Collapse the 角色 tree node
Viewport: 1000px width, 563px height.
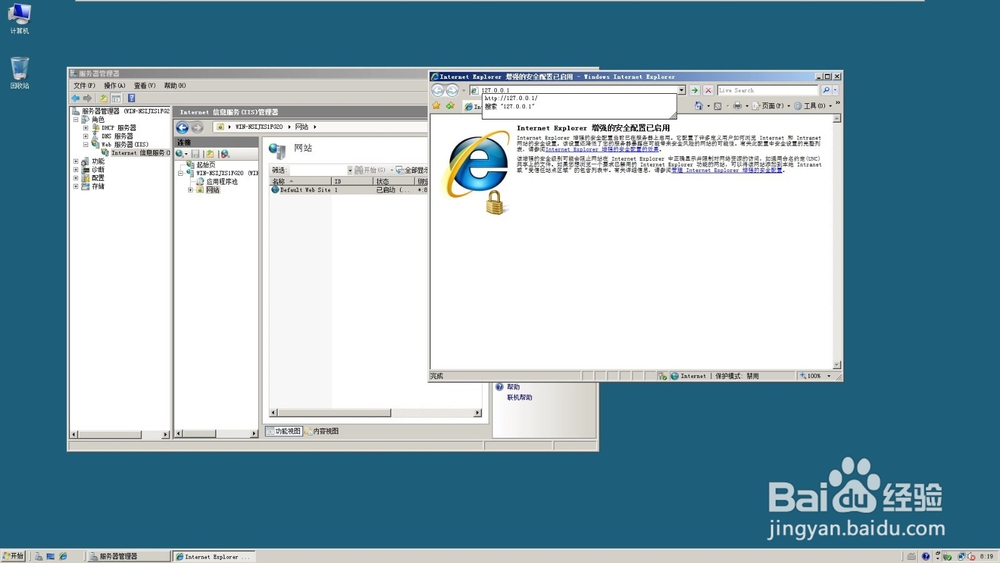pos(76,119)
